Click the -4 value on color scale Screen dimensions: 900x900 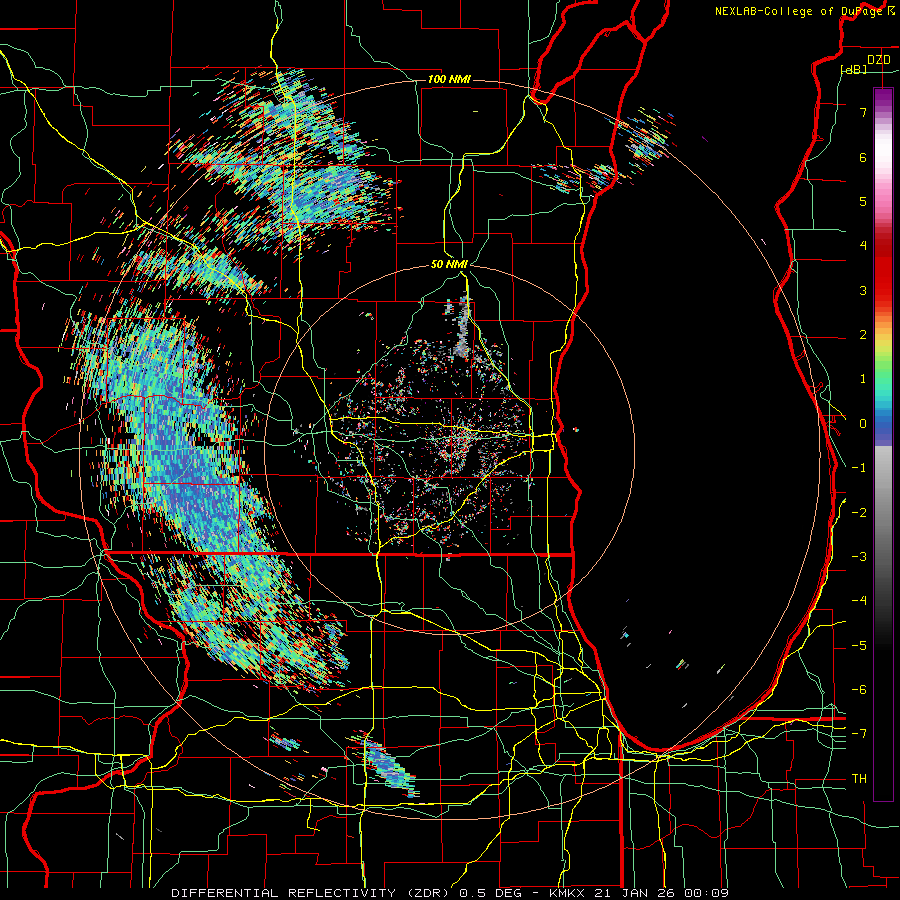859,601
